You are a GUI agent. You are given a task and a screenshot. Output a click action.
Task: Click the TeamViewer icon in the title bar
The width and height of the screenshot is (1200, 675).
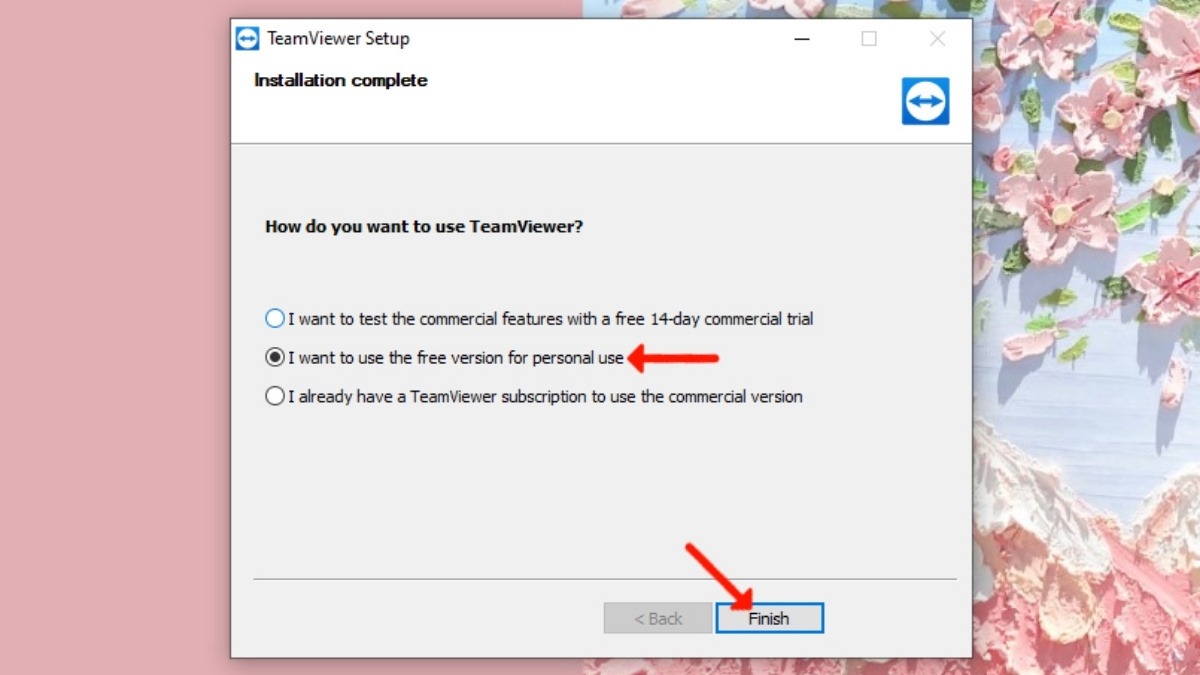[247, 39]
